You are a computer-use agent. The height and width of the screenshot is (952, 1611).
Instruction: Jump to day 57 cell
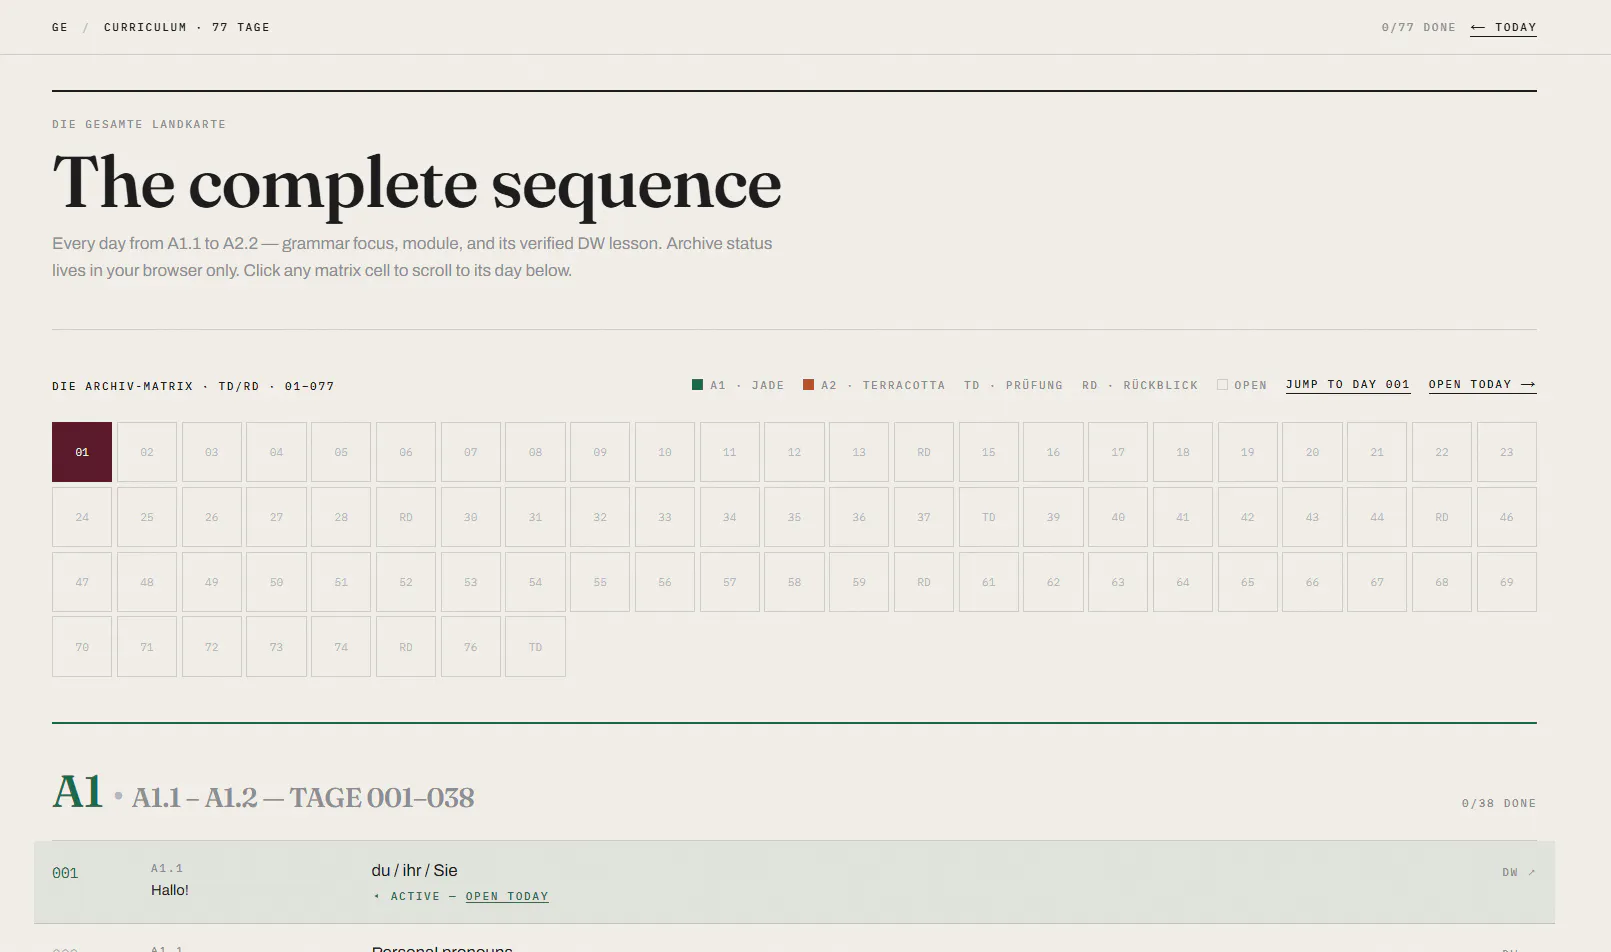[730, 582]
